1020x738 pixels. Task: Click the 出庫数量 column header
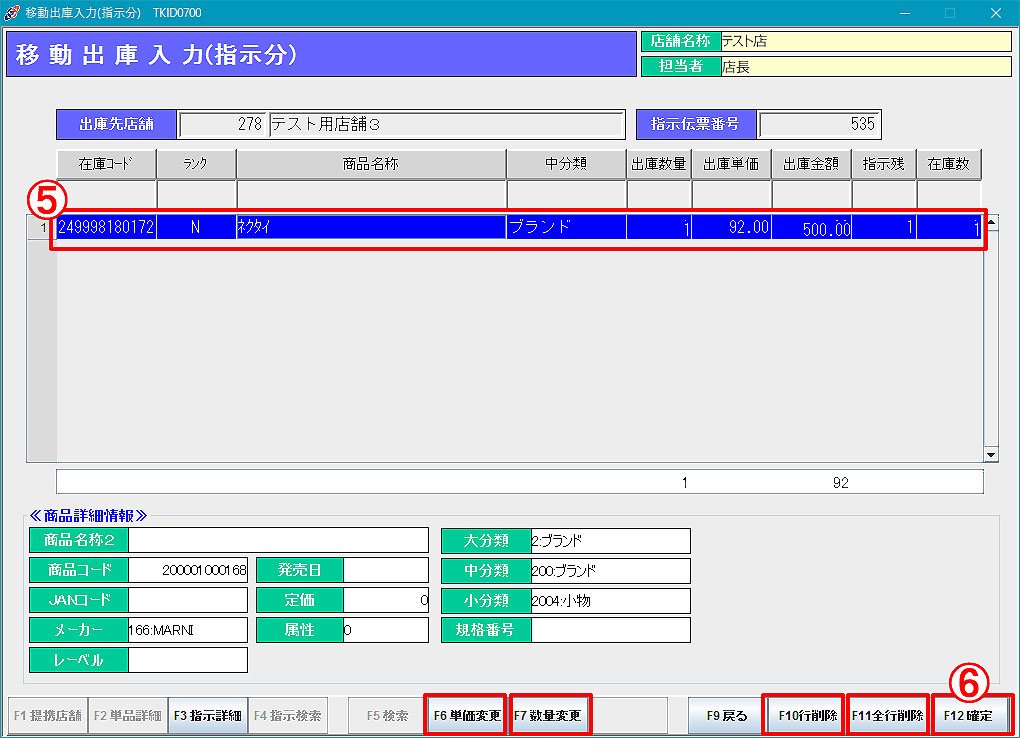658,164
